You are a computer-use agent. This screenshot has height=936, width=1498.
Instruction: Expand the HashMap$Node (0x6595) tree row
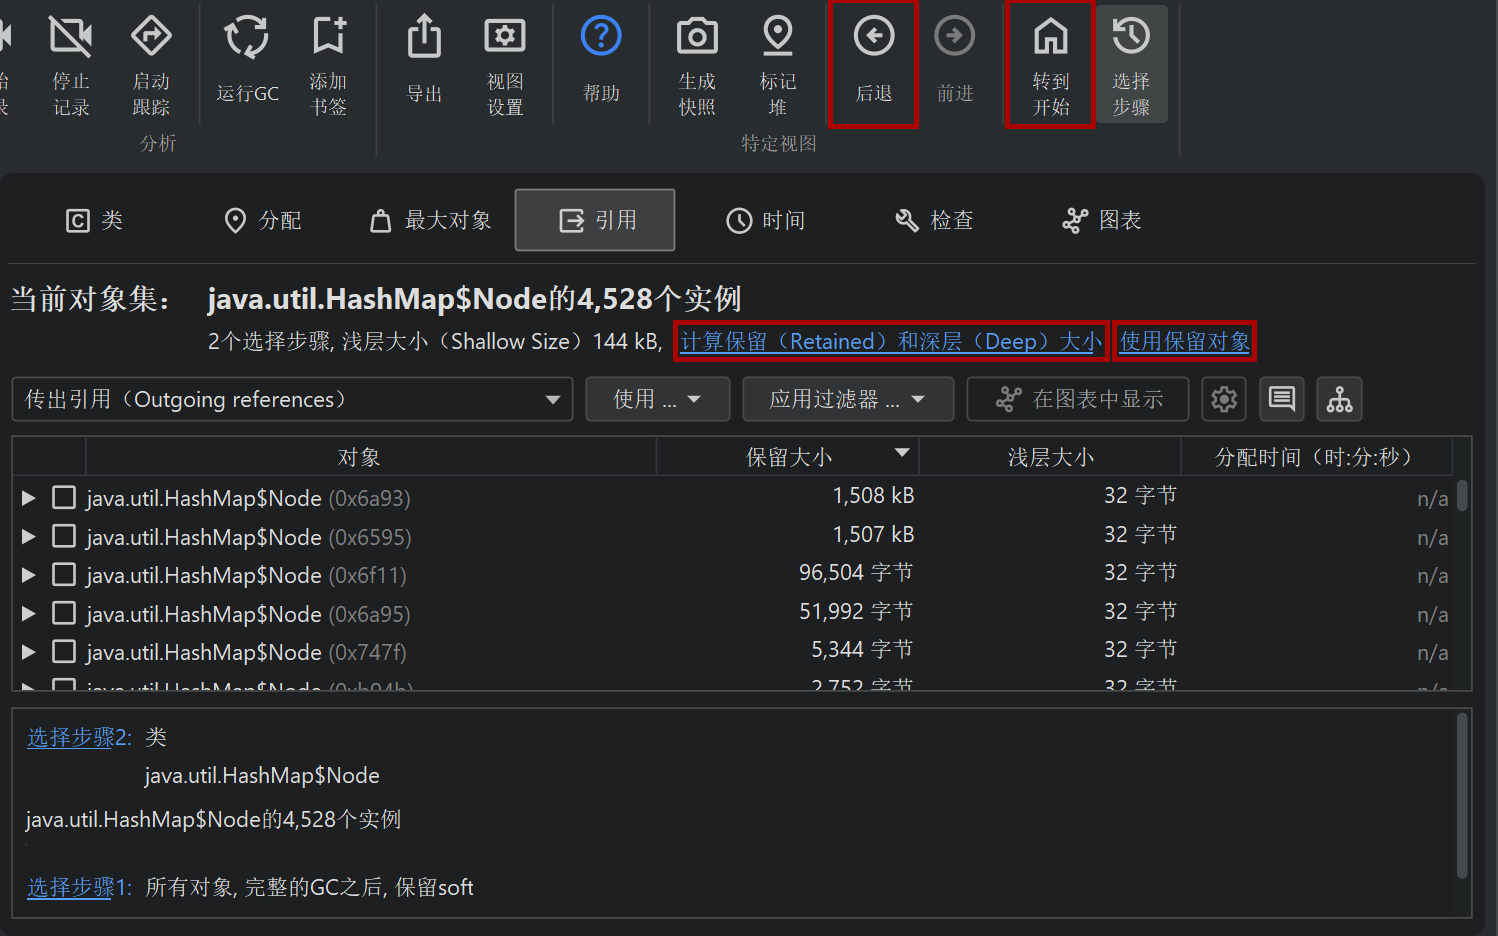[x=29, y=537]
